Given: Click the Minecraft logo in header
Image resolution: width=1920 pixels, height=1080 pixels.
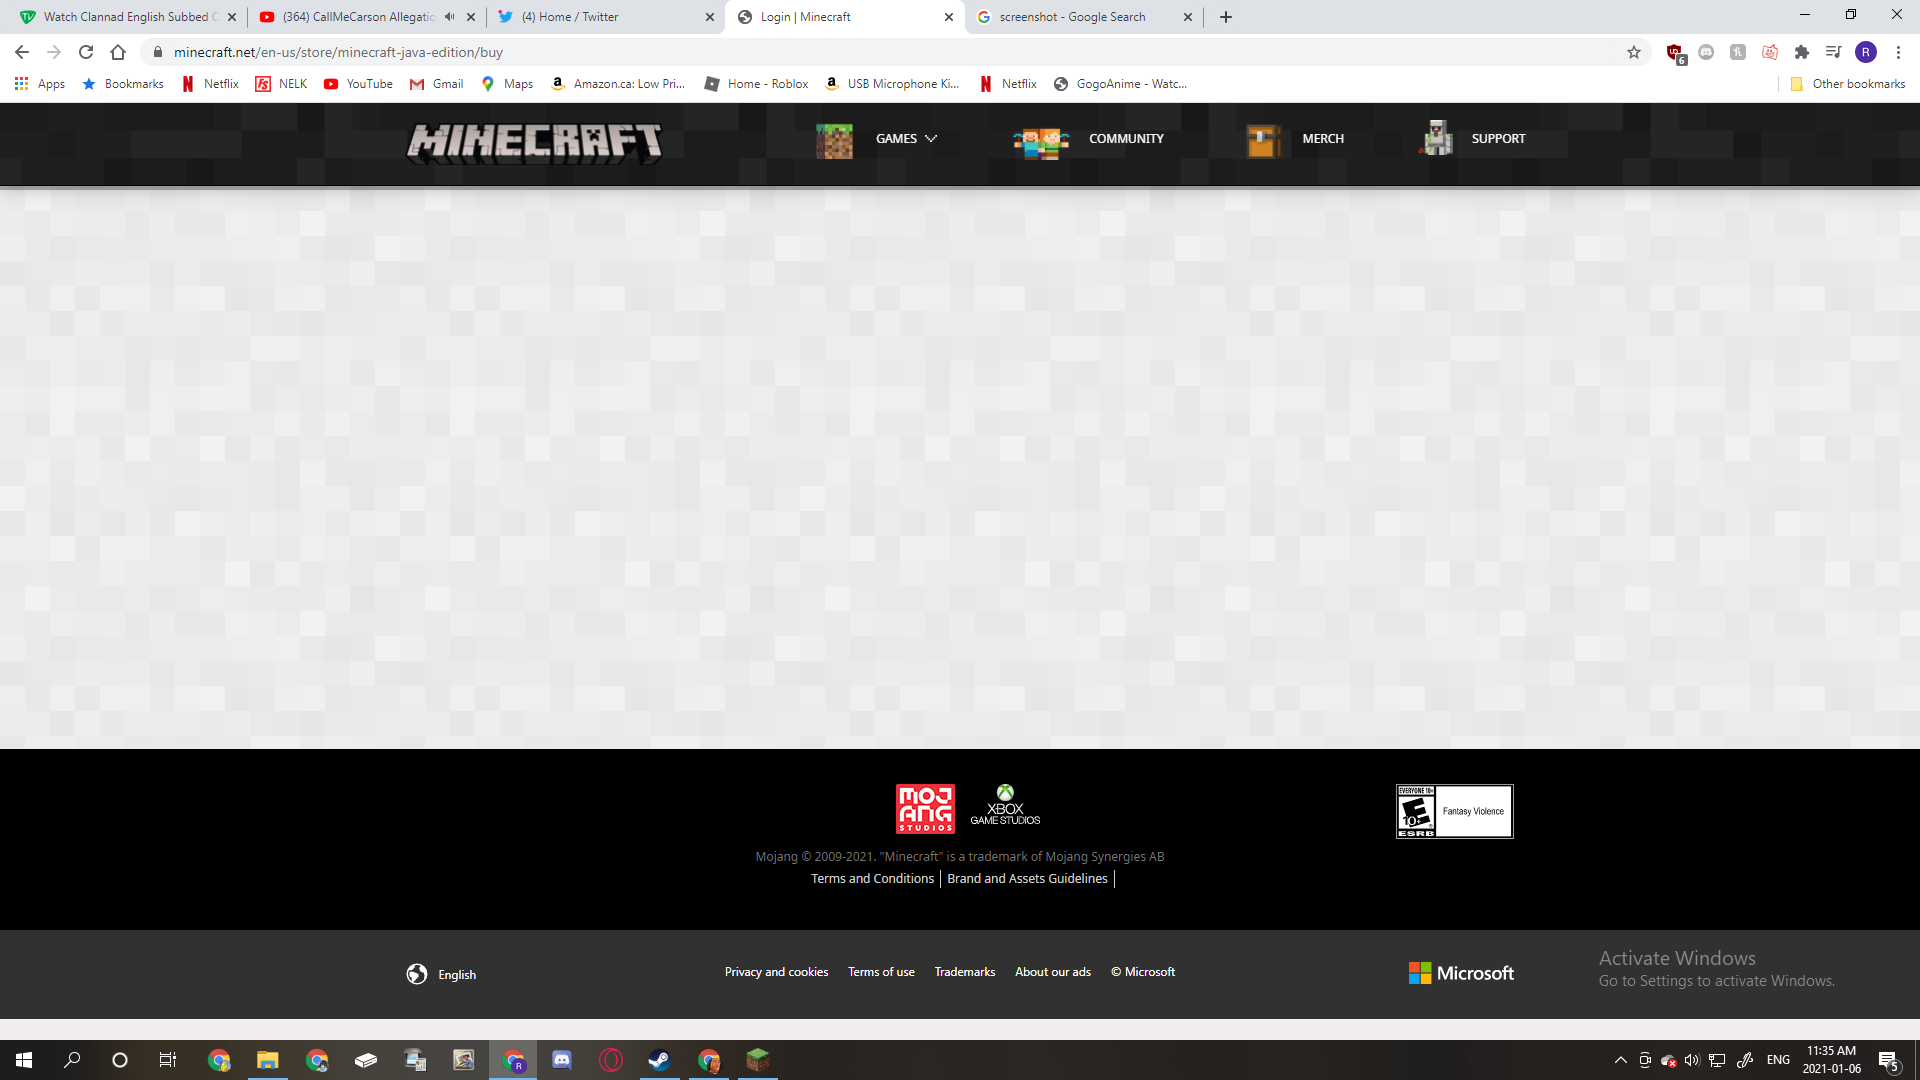Looking at the screenshot, I should pos(534,142).
